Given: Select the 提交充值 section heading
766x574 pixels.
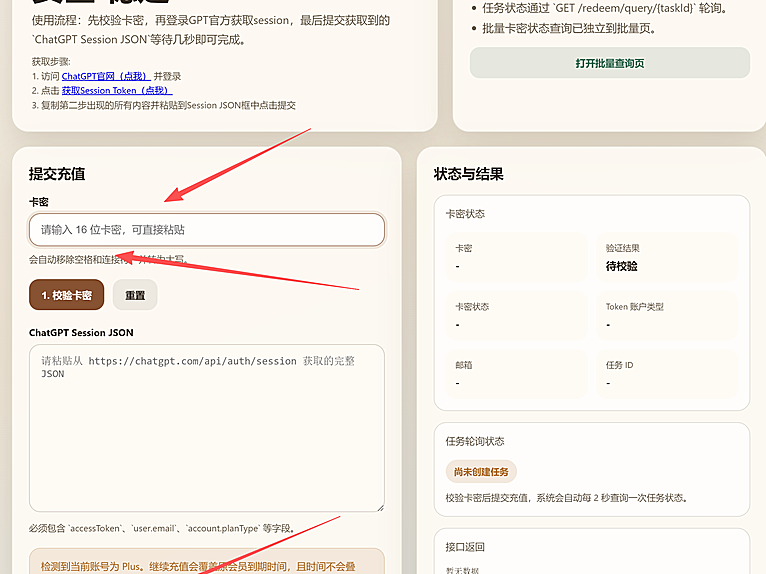Looking at the screenshot, I should 57,174.
